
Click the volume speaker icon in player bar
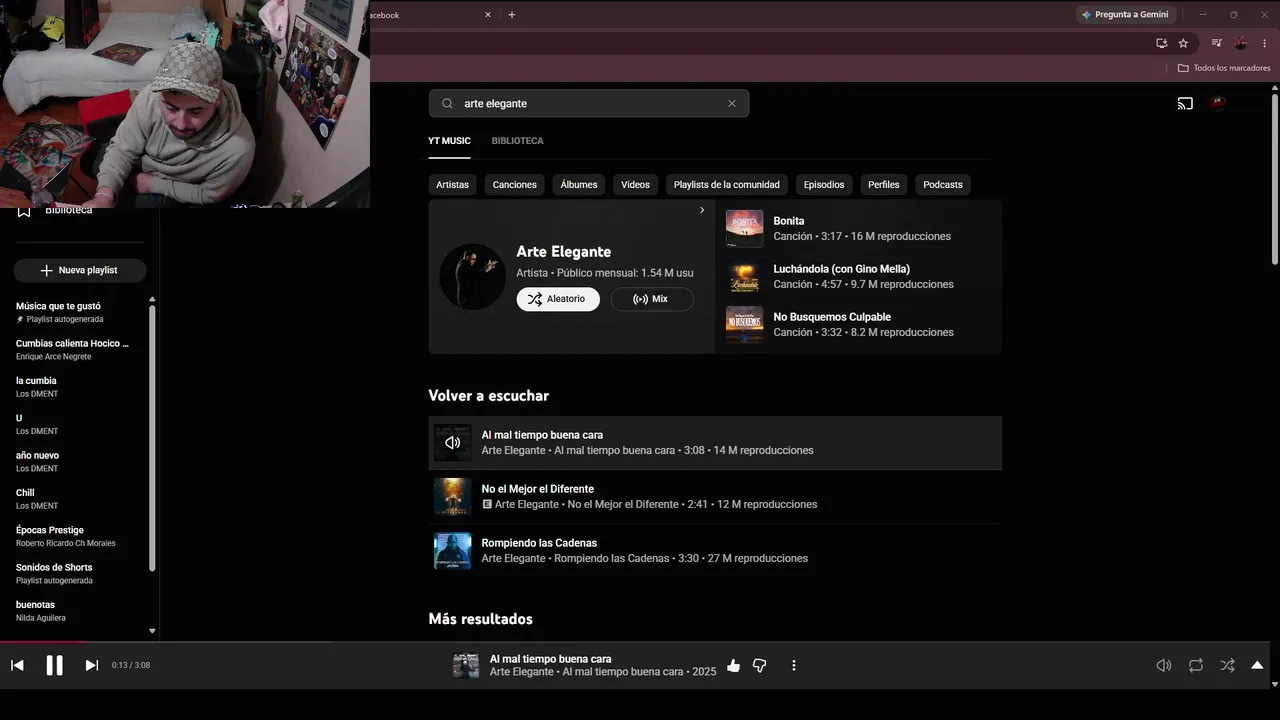(1164, 665)
